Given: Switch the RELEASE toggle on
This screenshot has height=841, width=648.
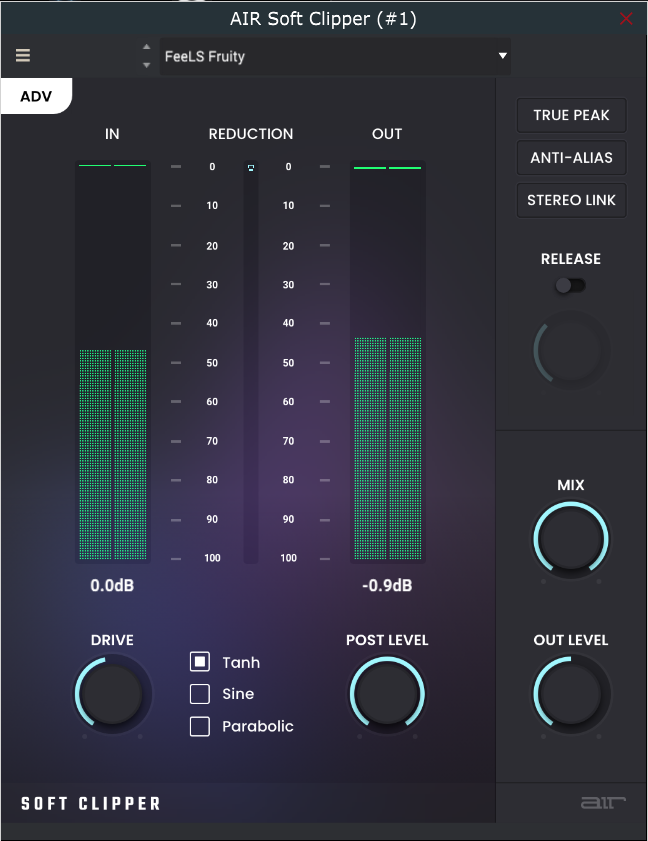Looking at the screenshot, I should (570, 285).
